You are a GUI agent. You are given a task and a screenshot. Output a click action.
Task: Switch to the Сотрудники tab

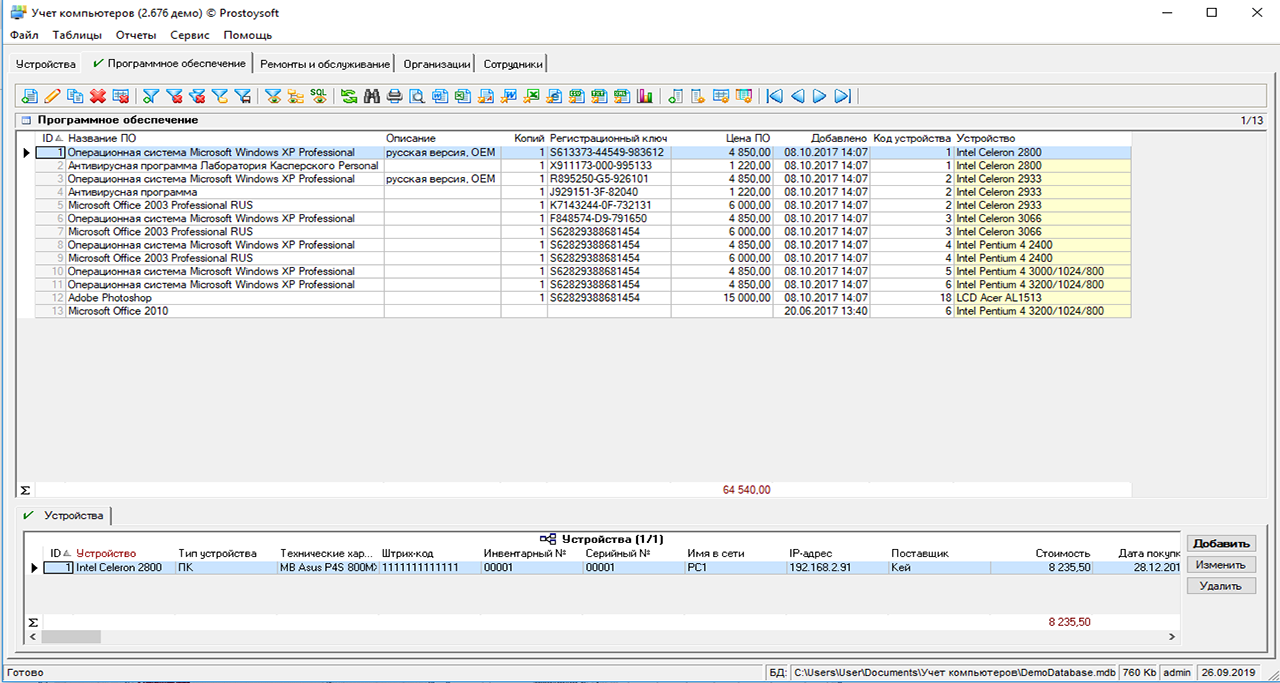(513, 64)
